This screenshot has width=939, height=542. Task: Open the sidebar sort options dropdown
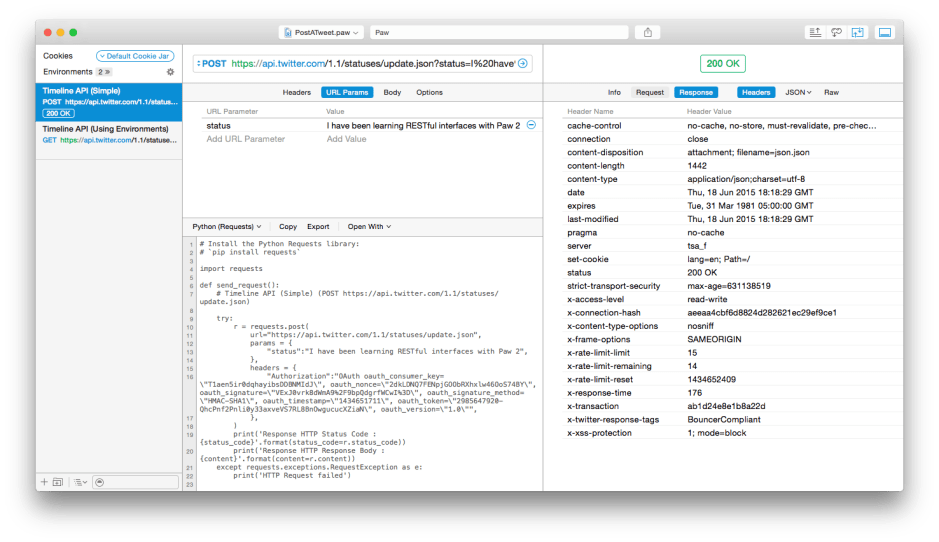tap(80, 482)
